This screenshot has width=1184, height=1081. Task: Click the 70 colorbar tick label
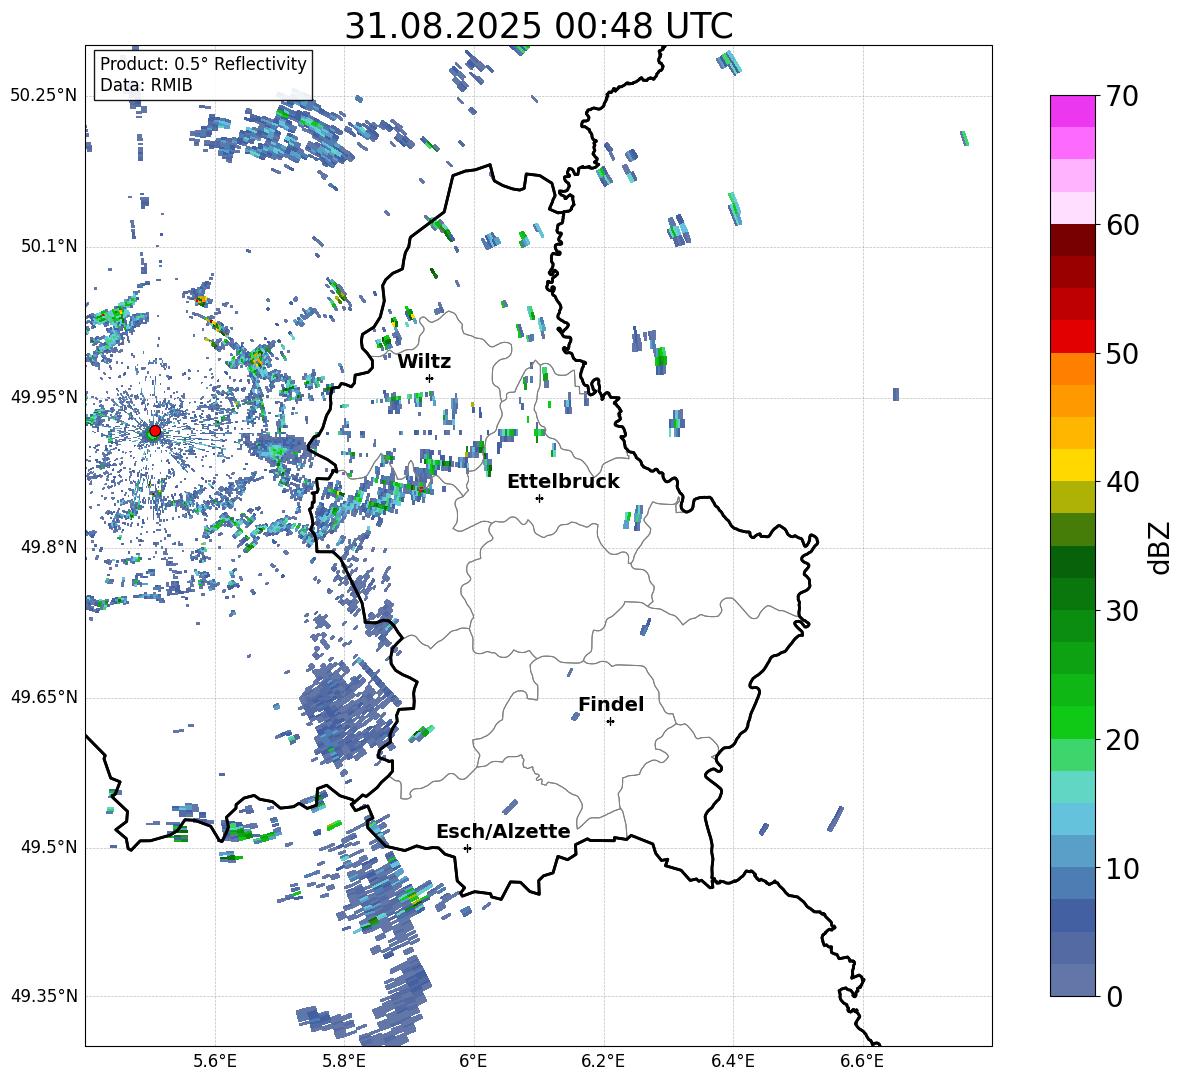click(1122, 97)
